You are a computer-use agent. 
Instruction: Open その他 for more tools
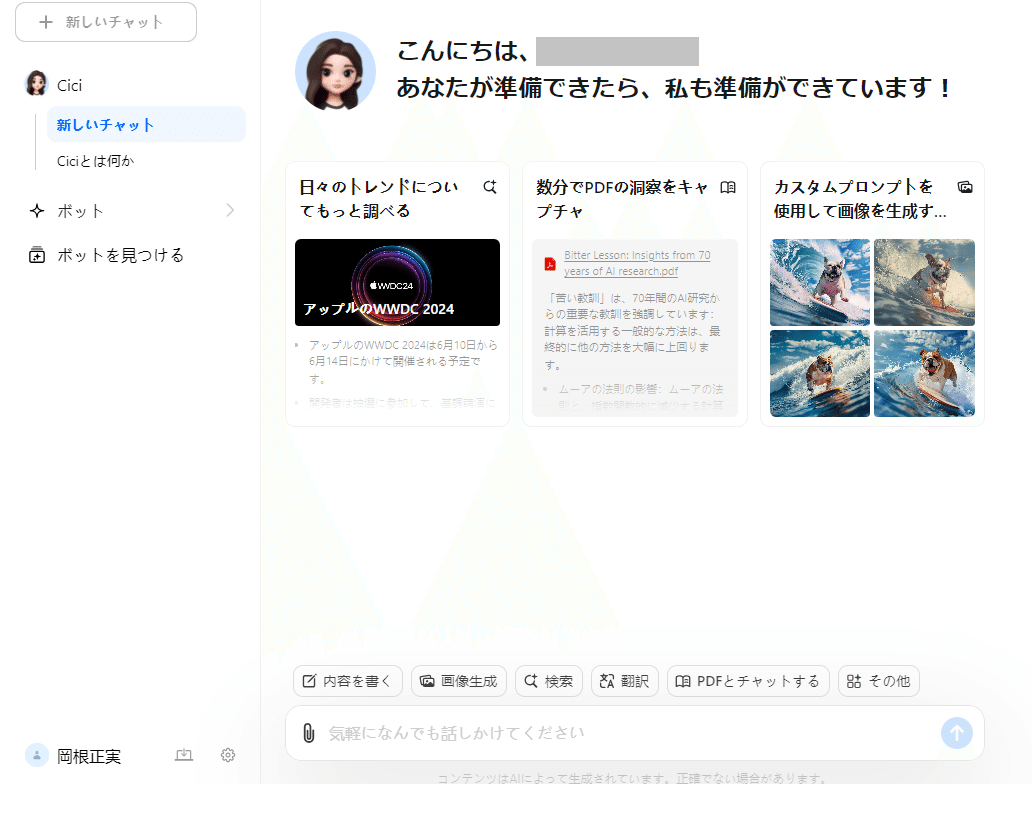878,681
